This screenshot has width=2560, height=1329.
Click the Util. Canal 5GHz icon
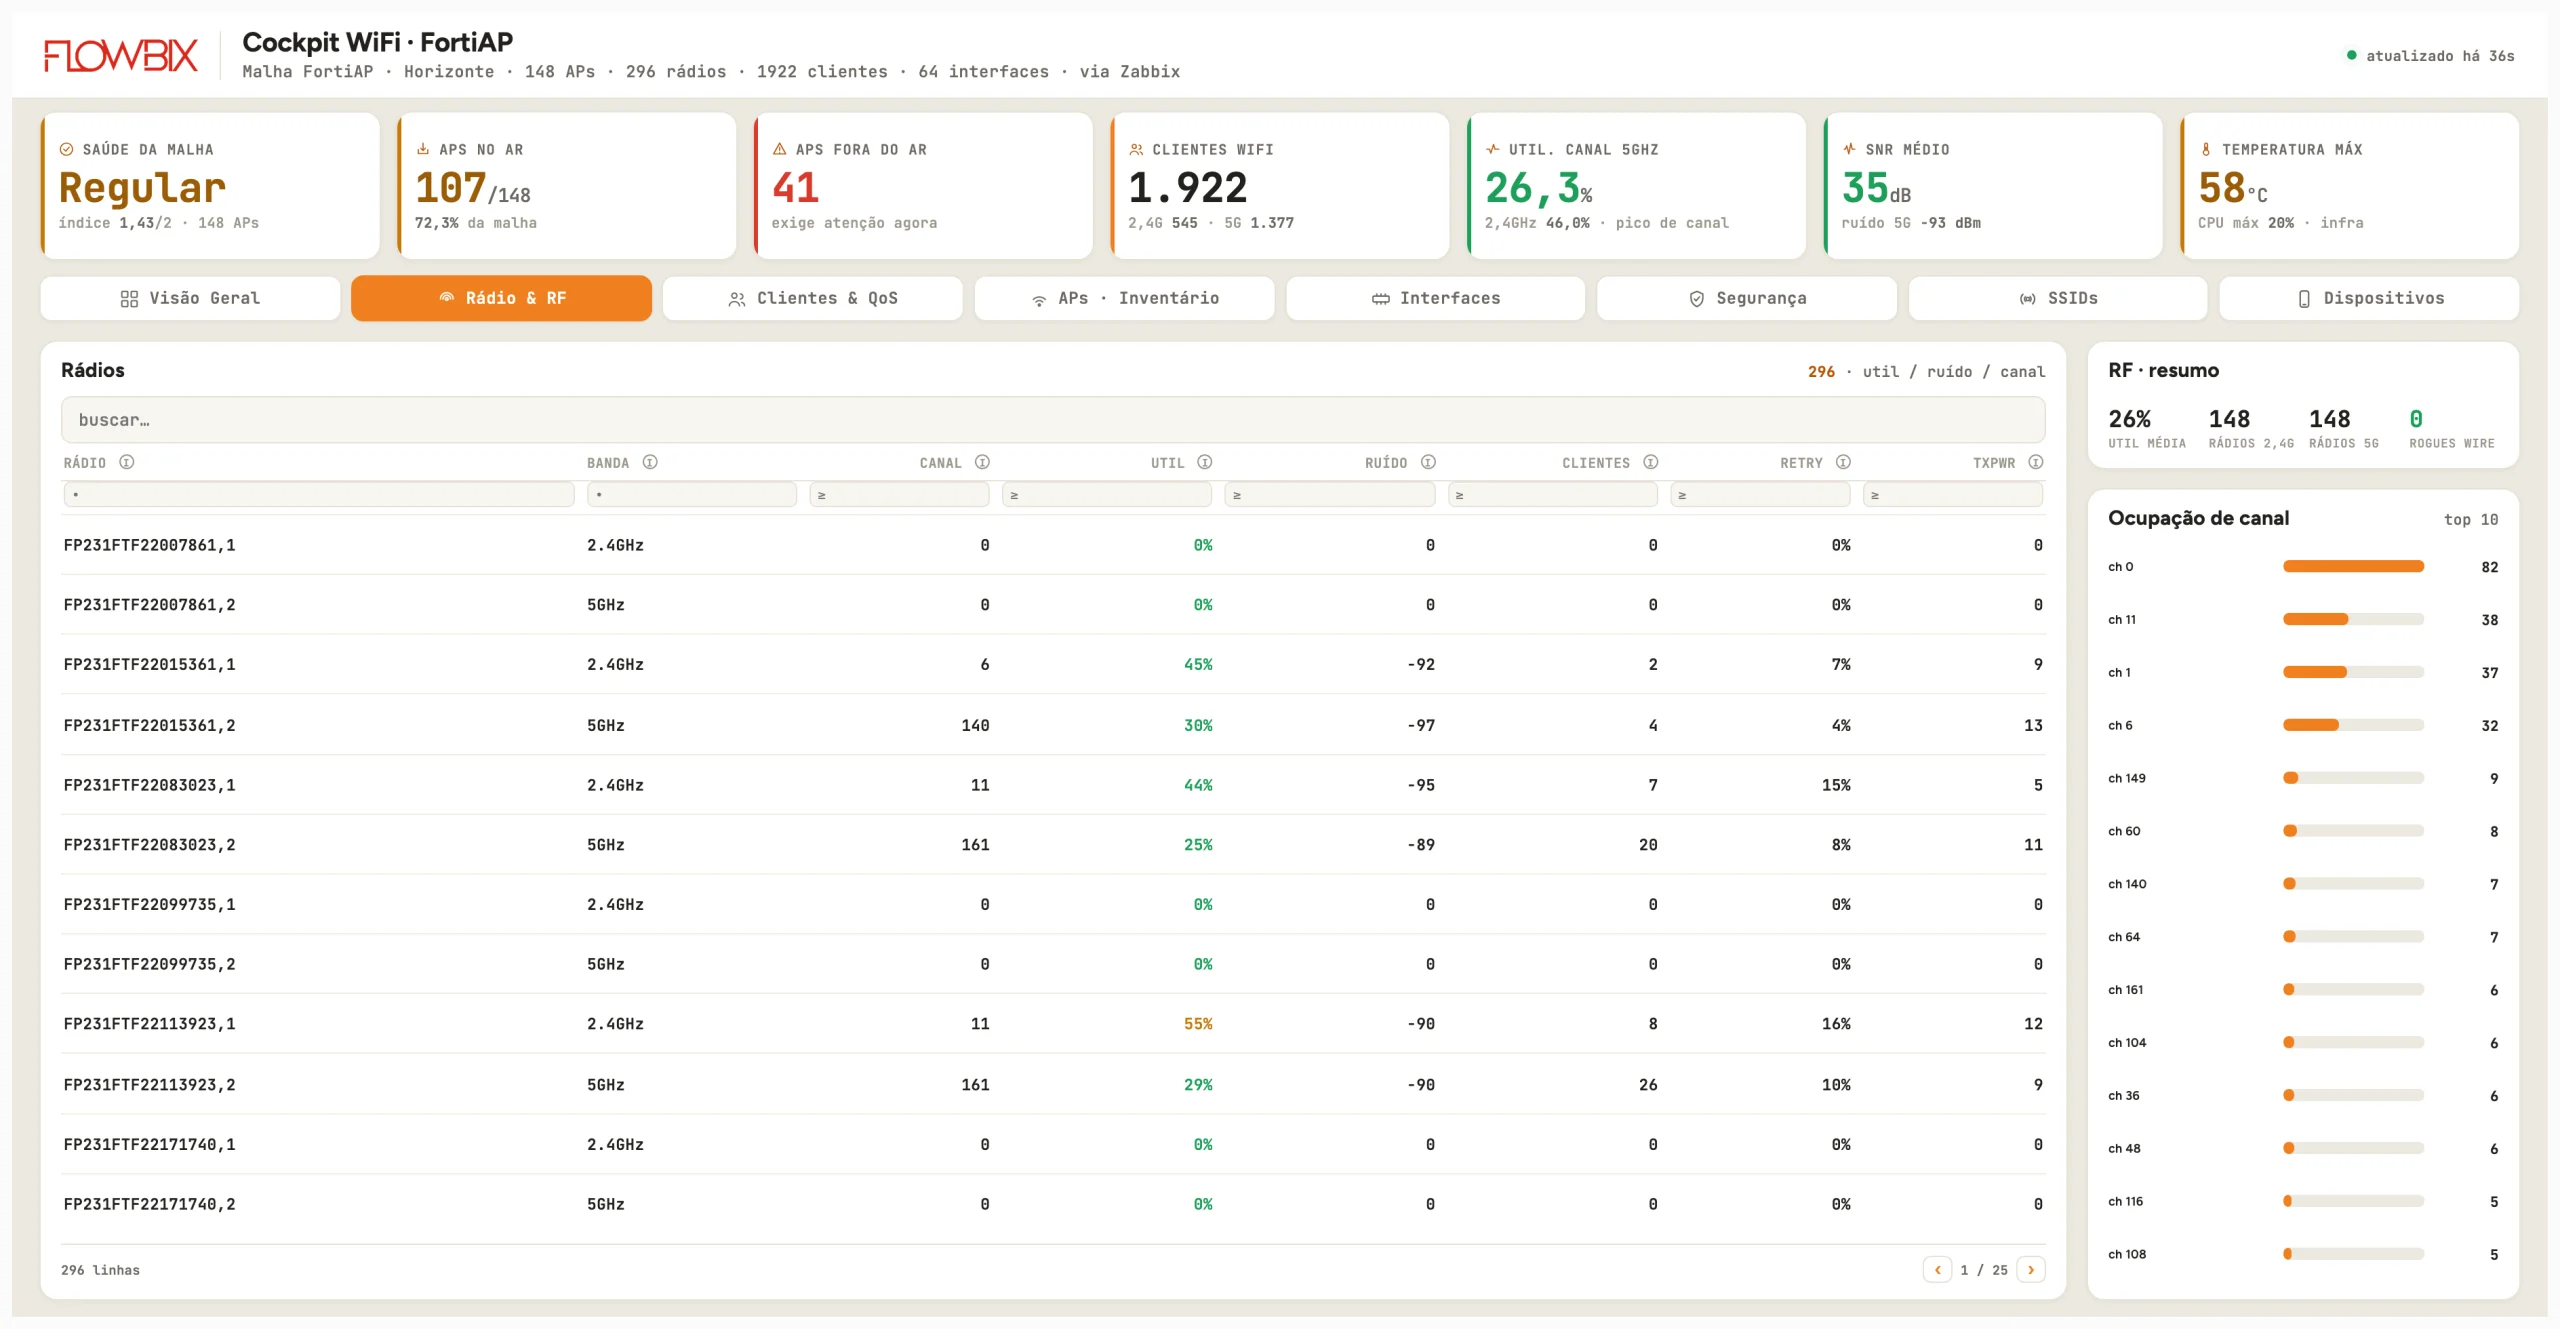(x=1493, y=149)
